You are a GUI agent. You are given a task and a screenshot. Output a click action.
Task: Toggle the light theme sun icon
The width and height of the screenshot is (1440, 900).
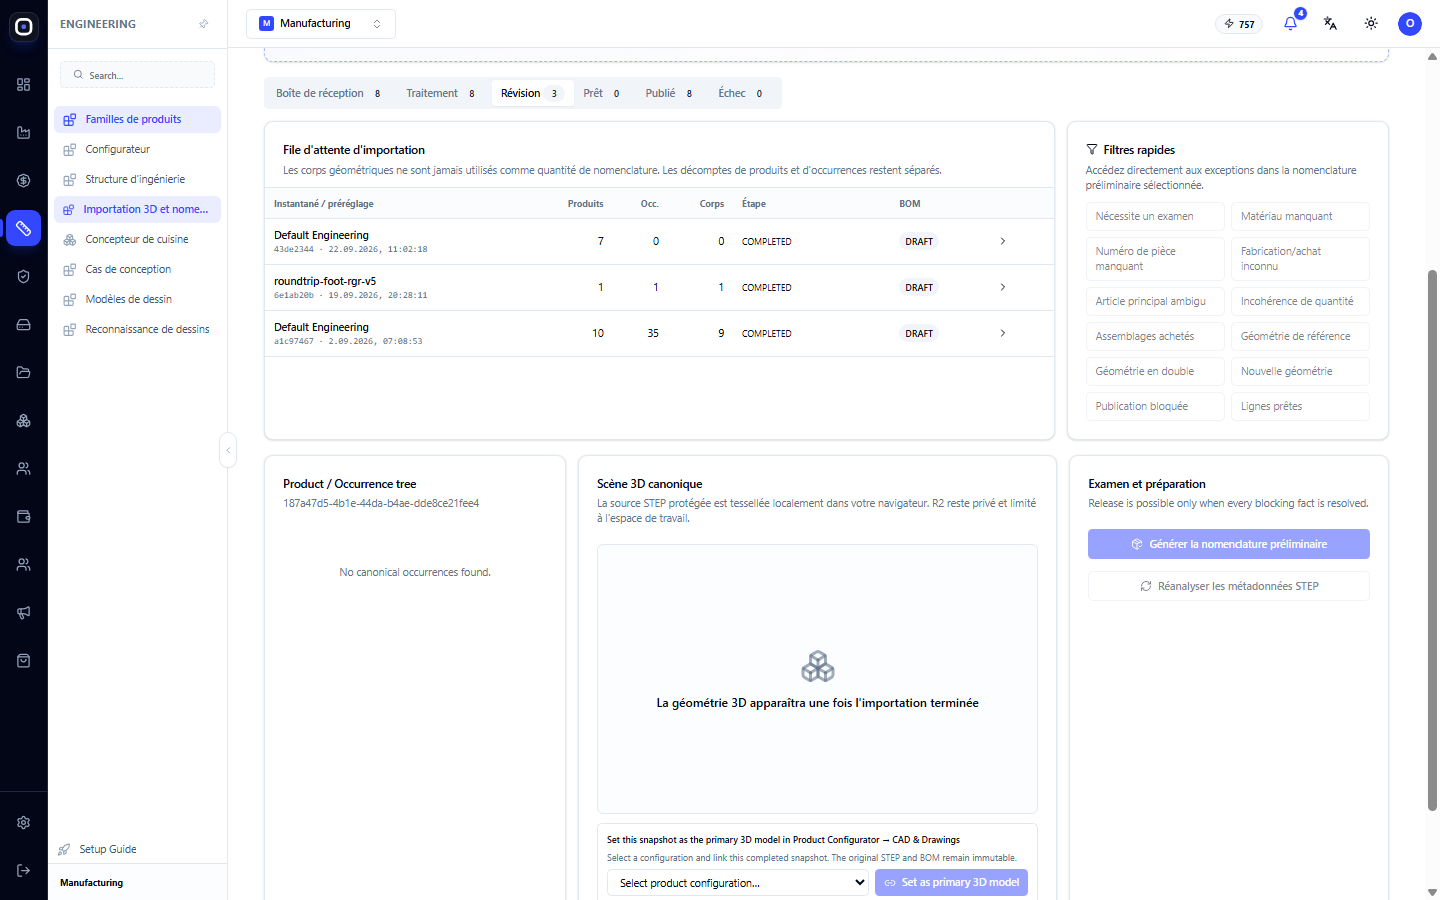tap(1371, 23)
